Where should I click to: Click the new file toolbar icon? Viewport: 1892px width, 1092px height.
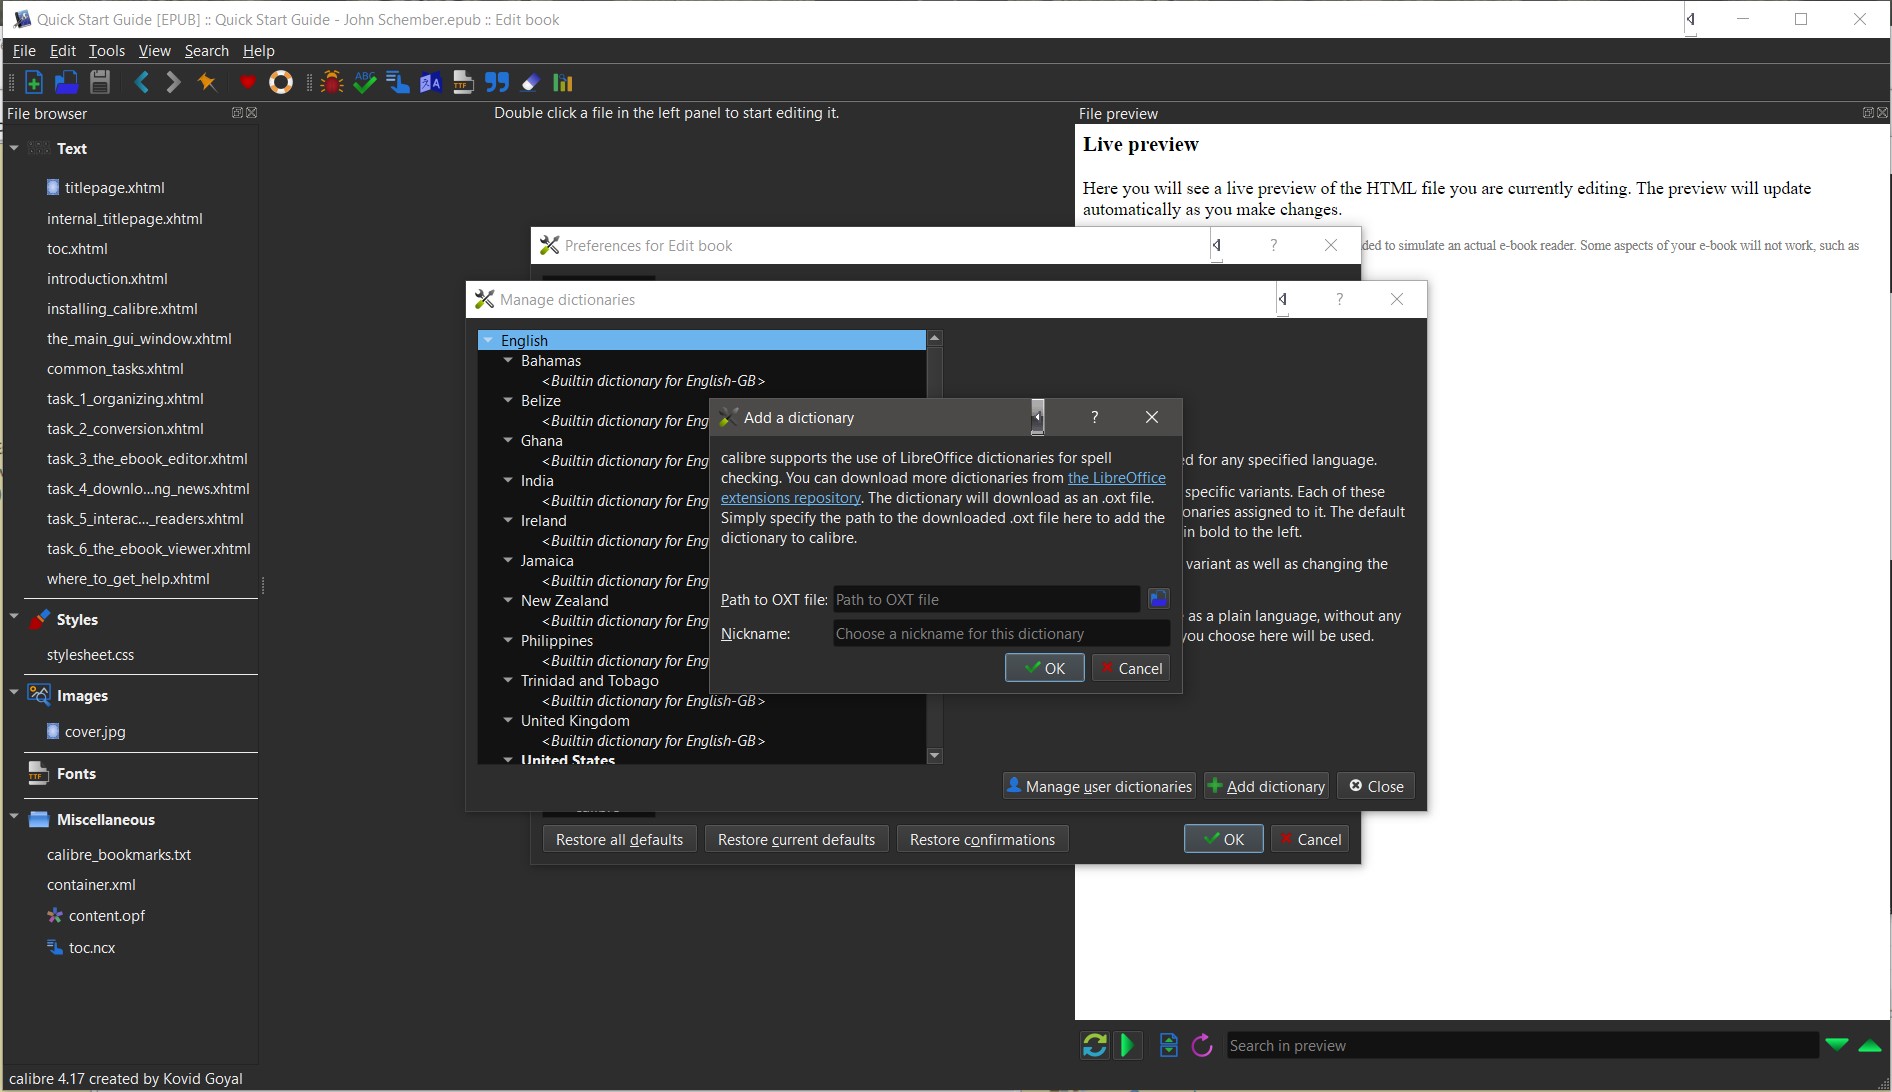[33, 83]
